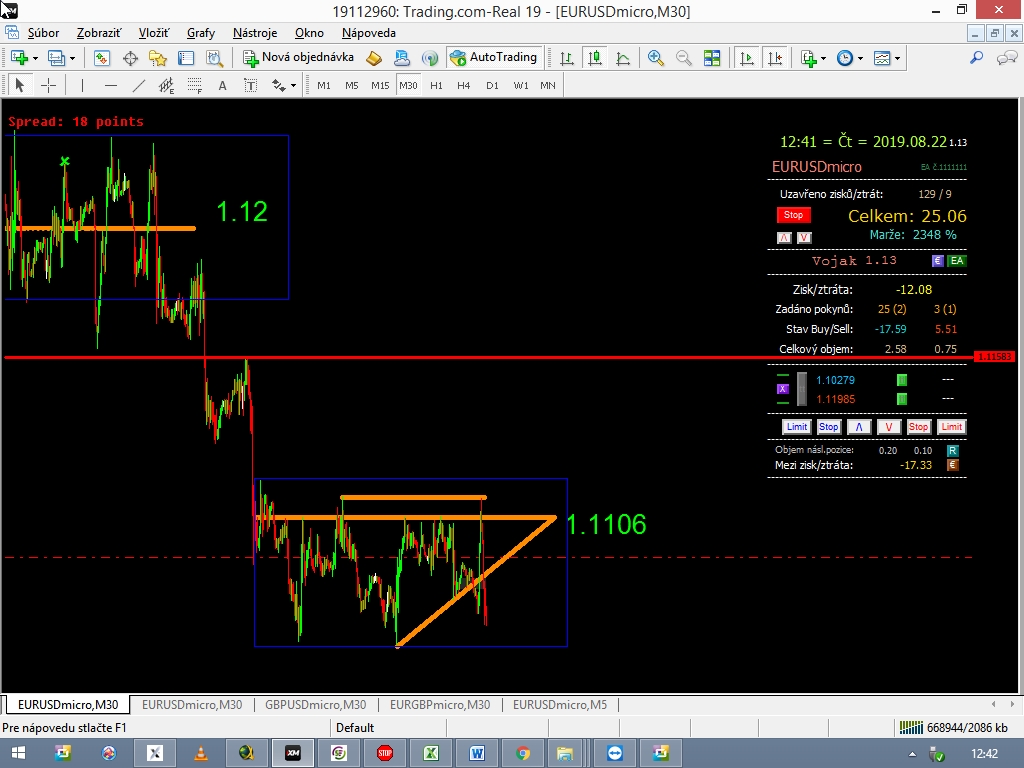Open the search magnifier in toolbar

[976, 58]
